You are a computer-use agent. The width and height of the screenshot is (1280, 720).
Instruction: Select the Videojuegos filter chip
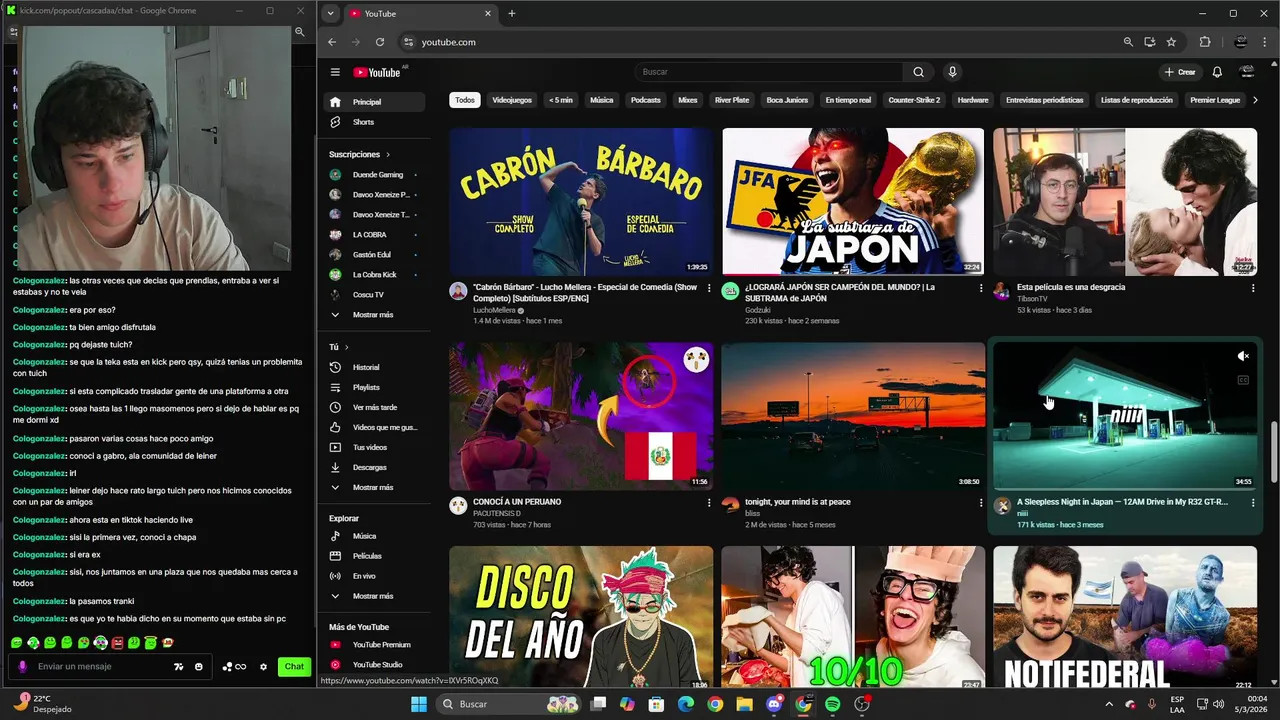tap(512, 100)
